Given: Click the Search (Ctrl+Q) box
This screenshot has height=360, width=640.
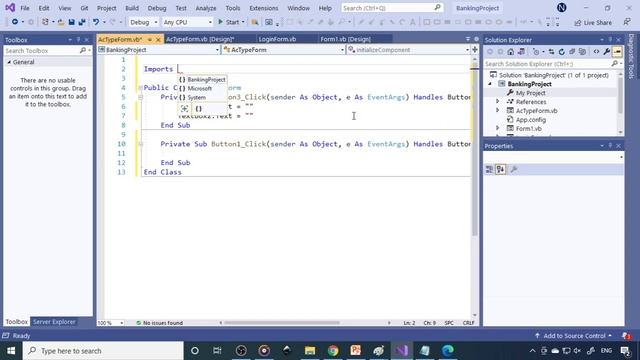Looking at the screenshot, I should [392, 8].
